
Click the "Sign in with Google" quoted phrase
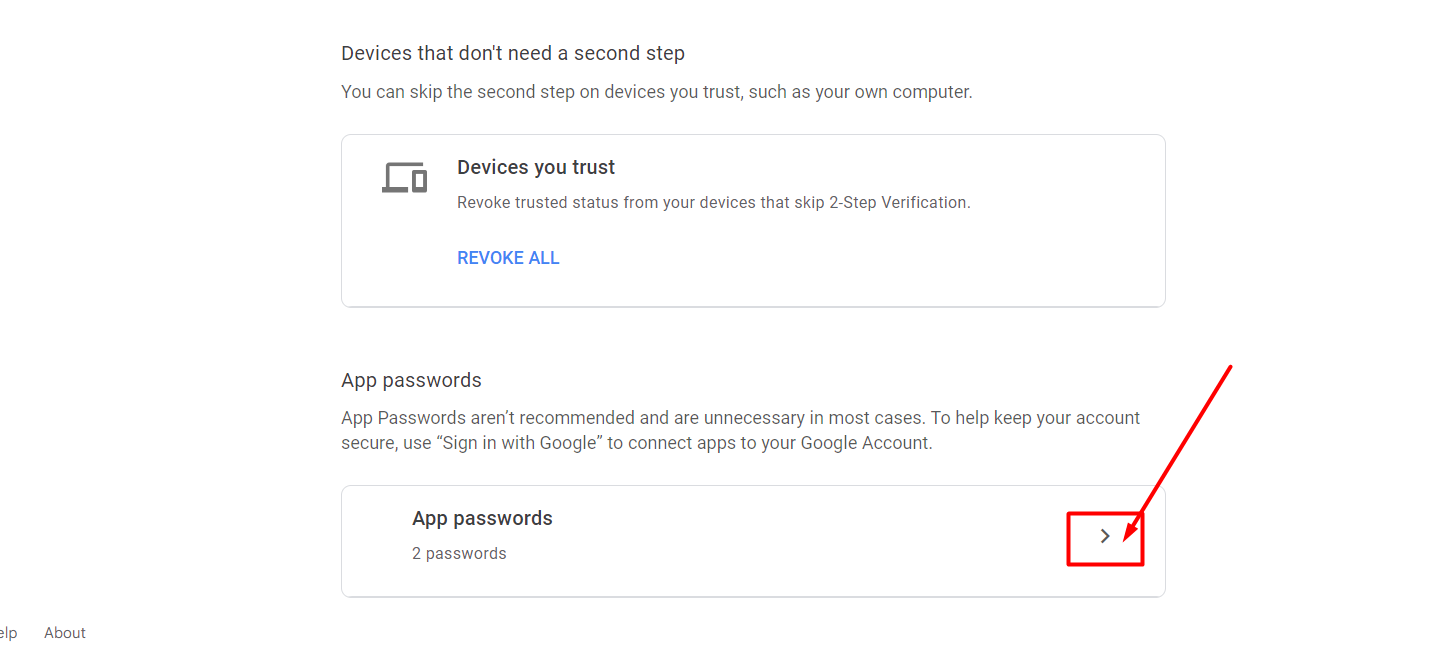point(520,443)
